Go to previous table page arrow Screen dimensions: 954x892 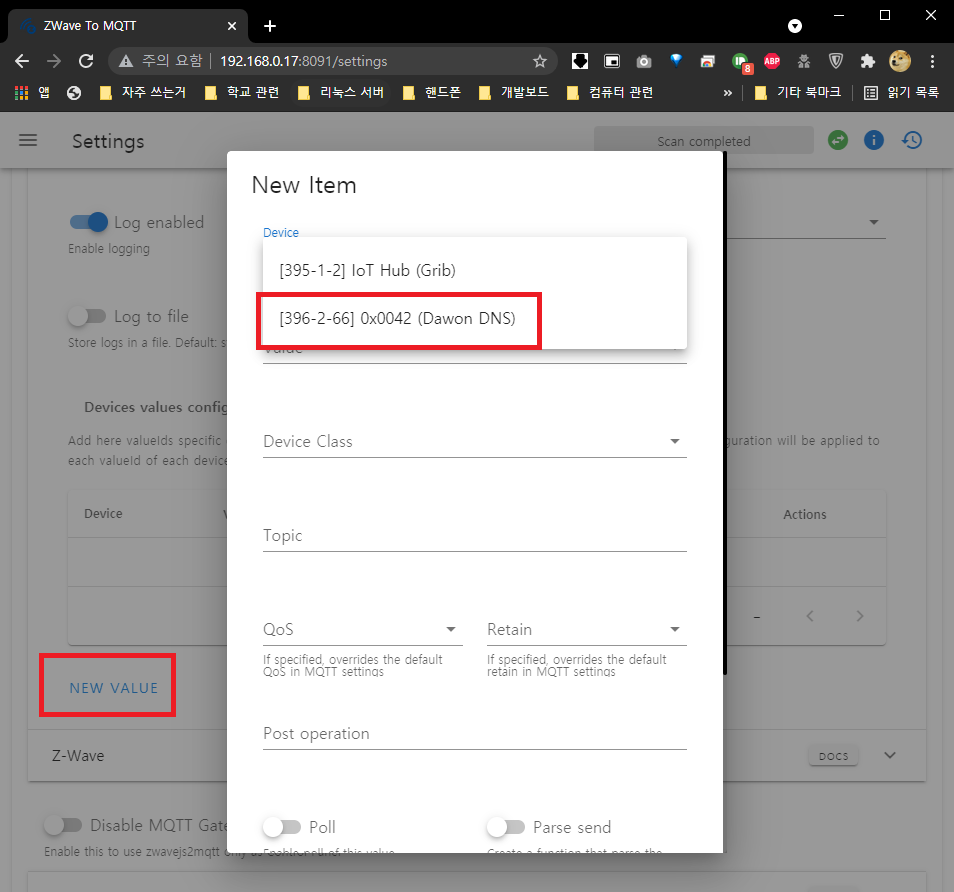[x=810, y=616]
